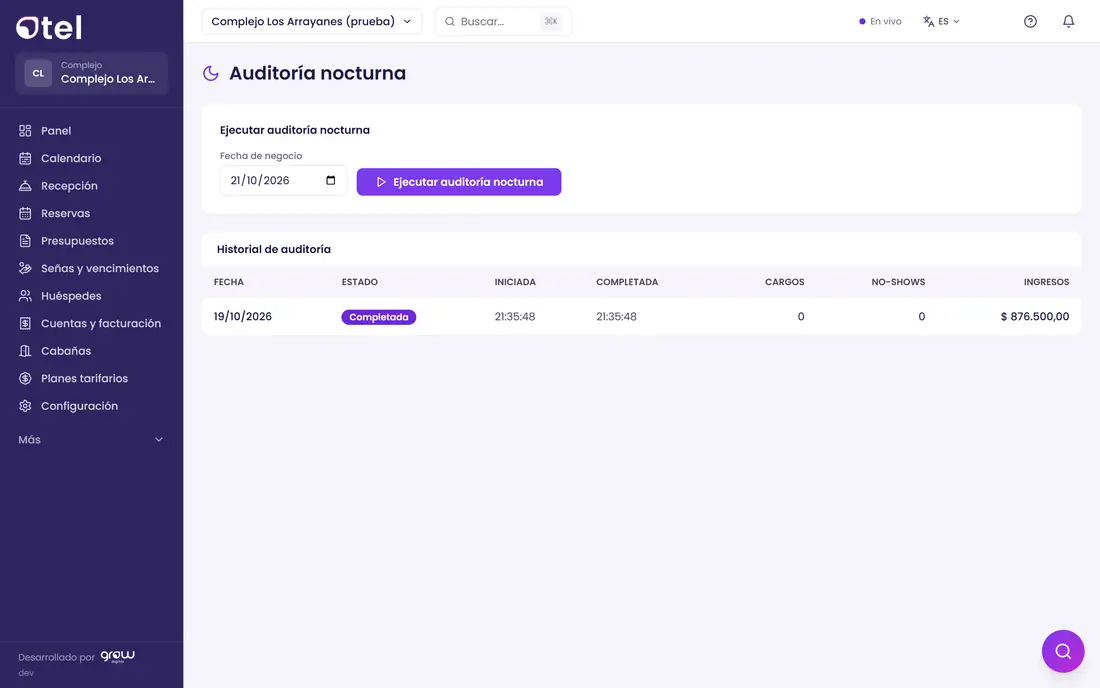Open the calendar picker icon in date field
The height and width of the screenshot is (688, 1100).
(330, 180)
